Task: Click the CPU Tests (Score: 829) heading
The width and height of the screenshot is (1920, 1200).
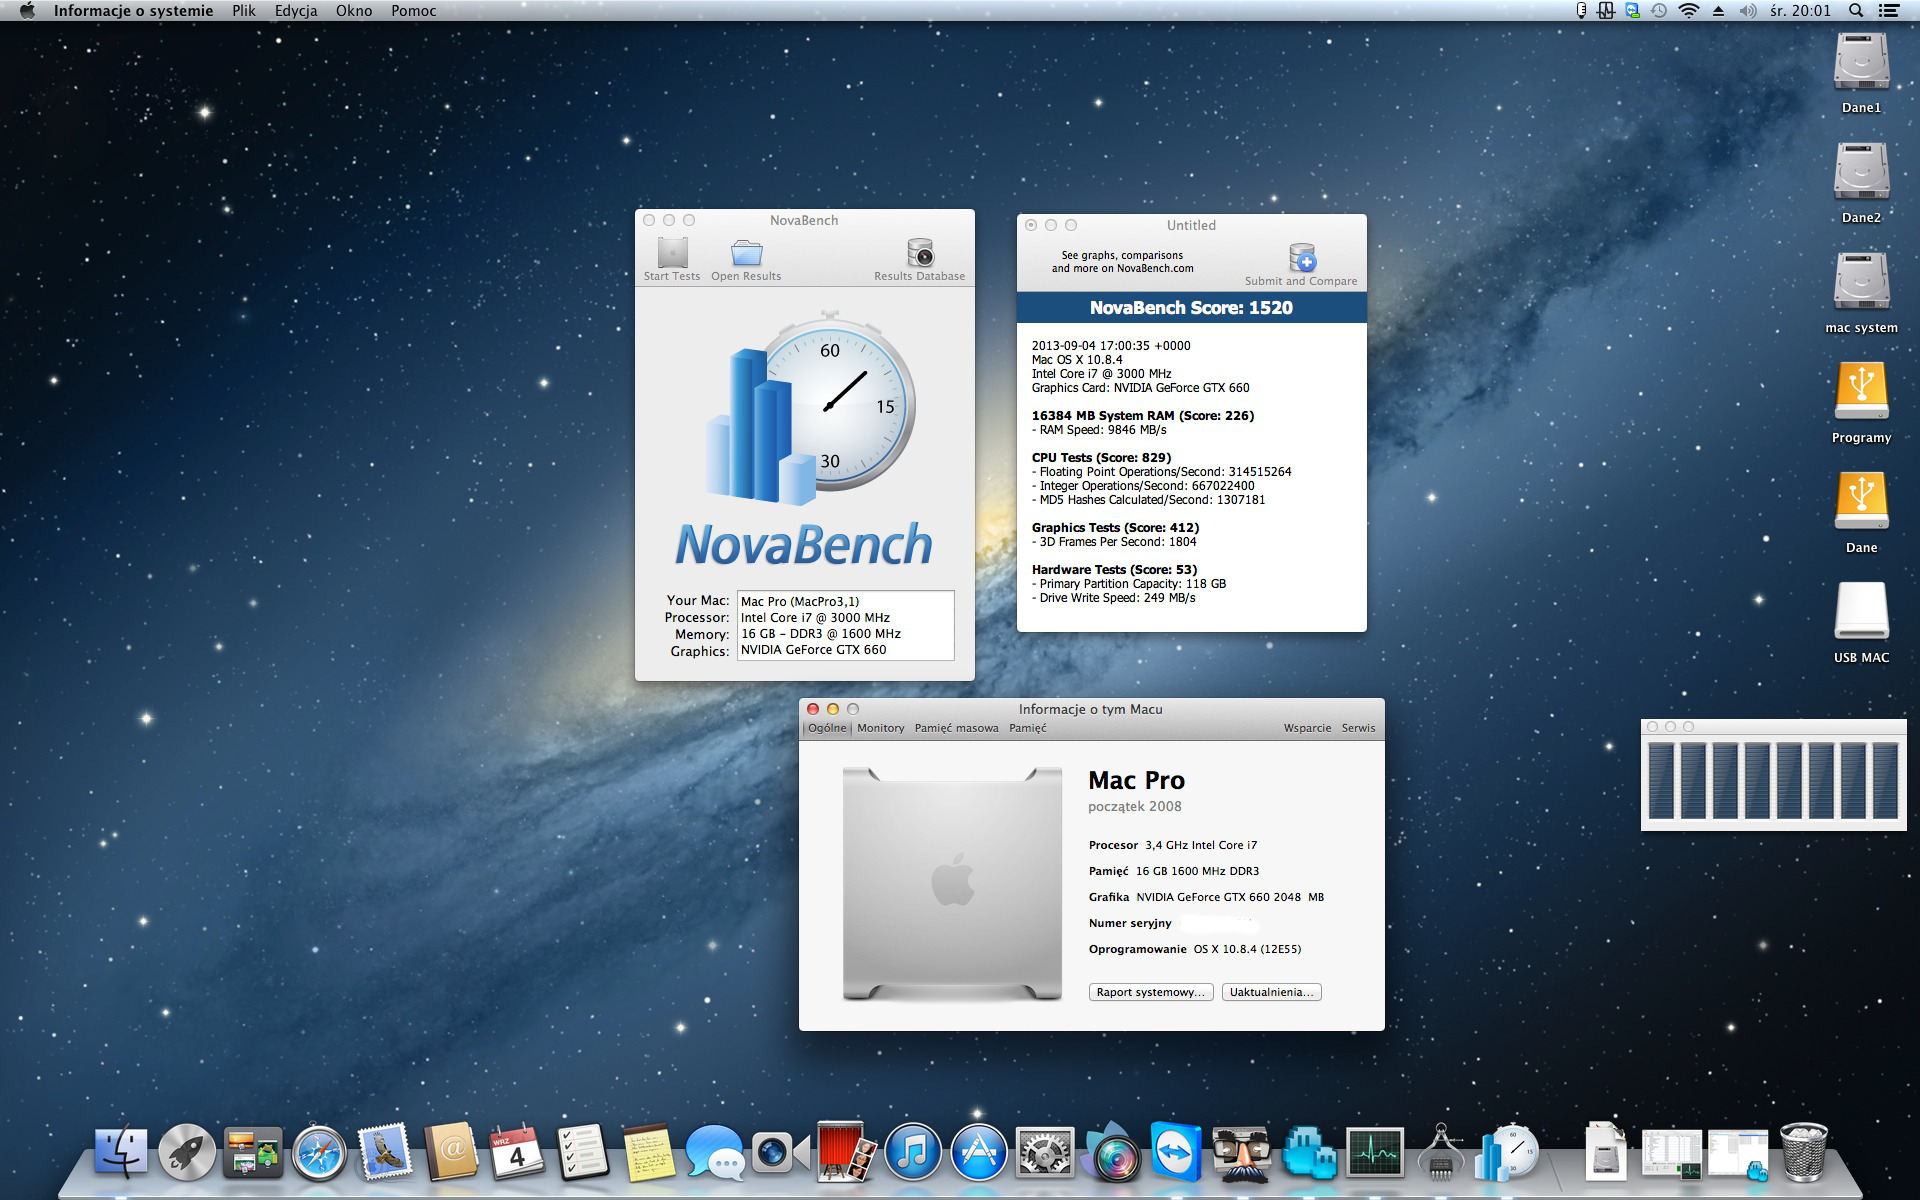Action: (1102, 458)
